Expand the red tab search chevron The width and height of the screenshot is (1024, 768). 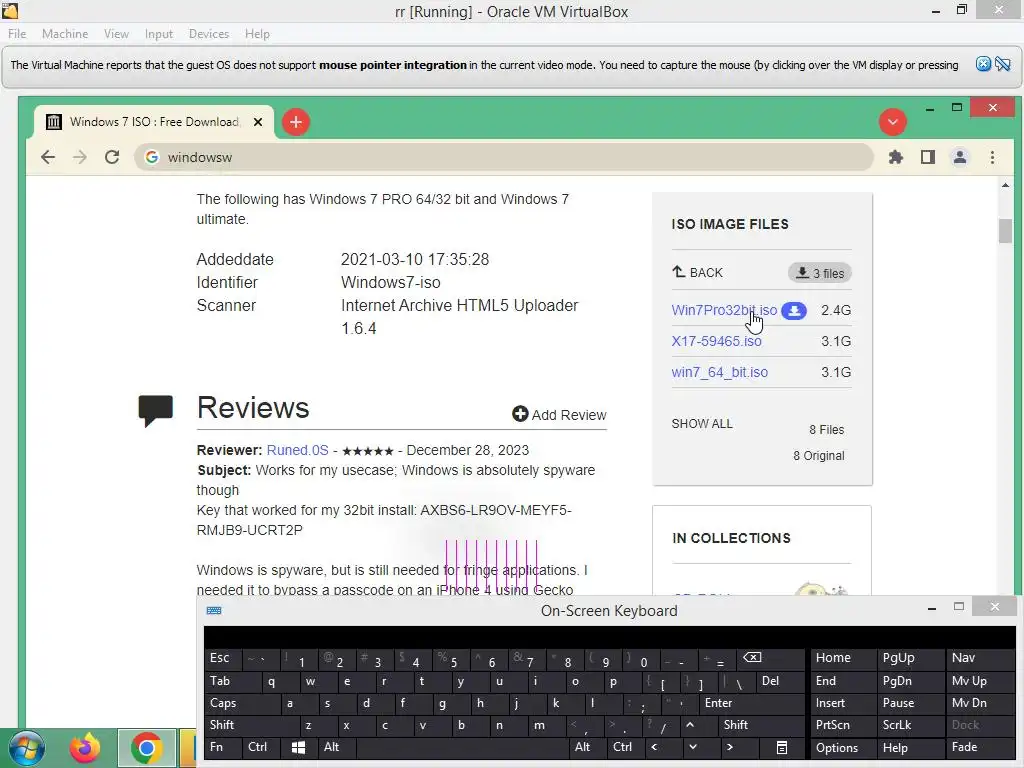tap(893, 122)
